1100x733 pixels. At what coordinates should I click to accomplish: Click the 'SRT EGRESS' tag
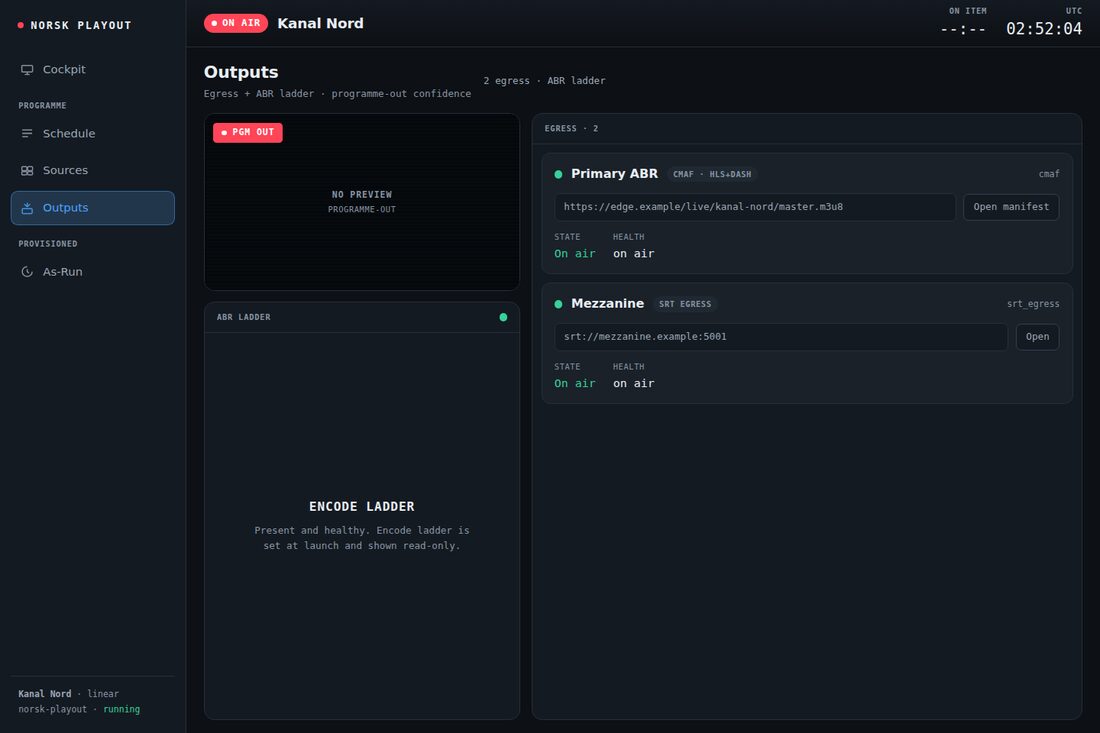click(x=685, y=304)
